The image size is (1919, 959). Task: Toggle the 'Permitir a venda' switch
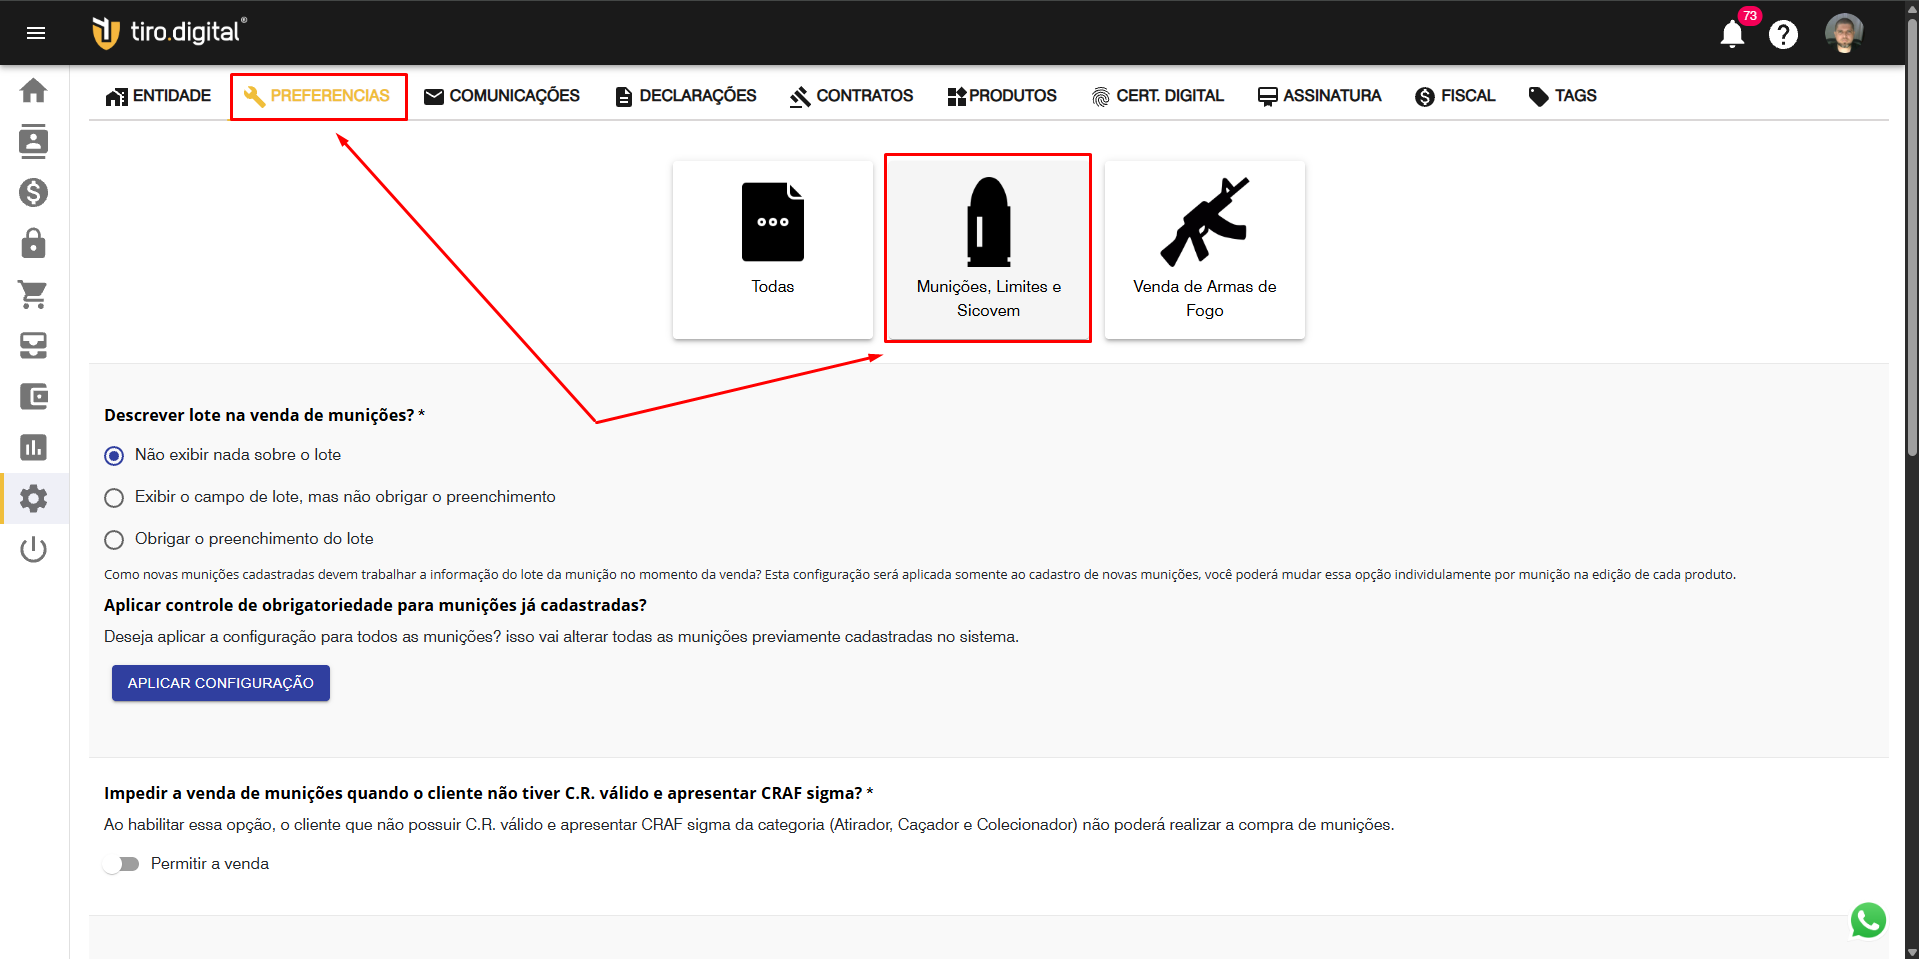tap(122, 864)
